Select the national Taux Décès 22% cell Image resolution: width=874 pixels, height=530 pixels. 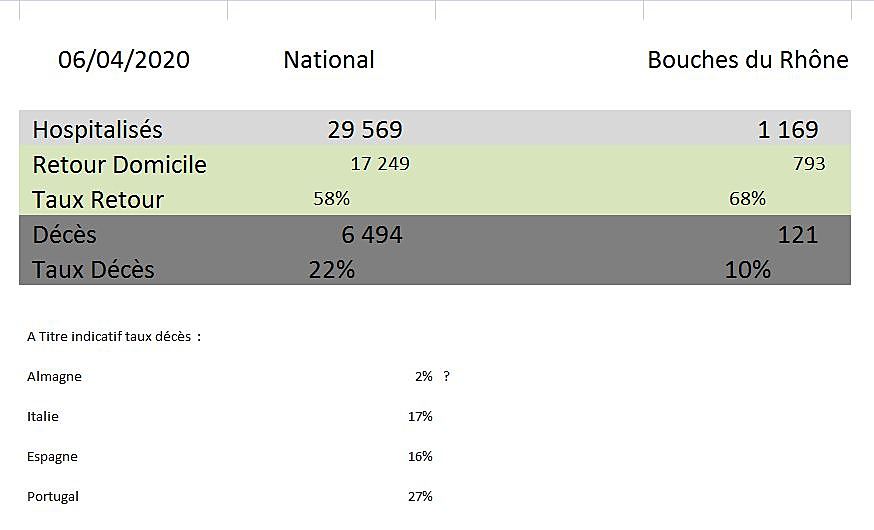point(332,270)
